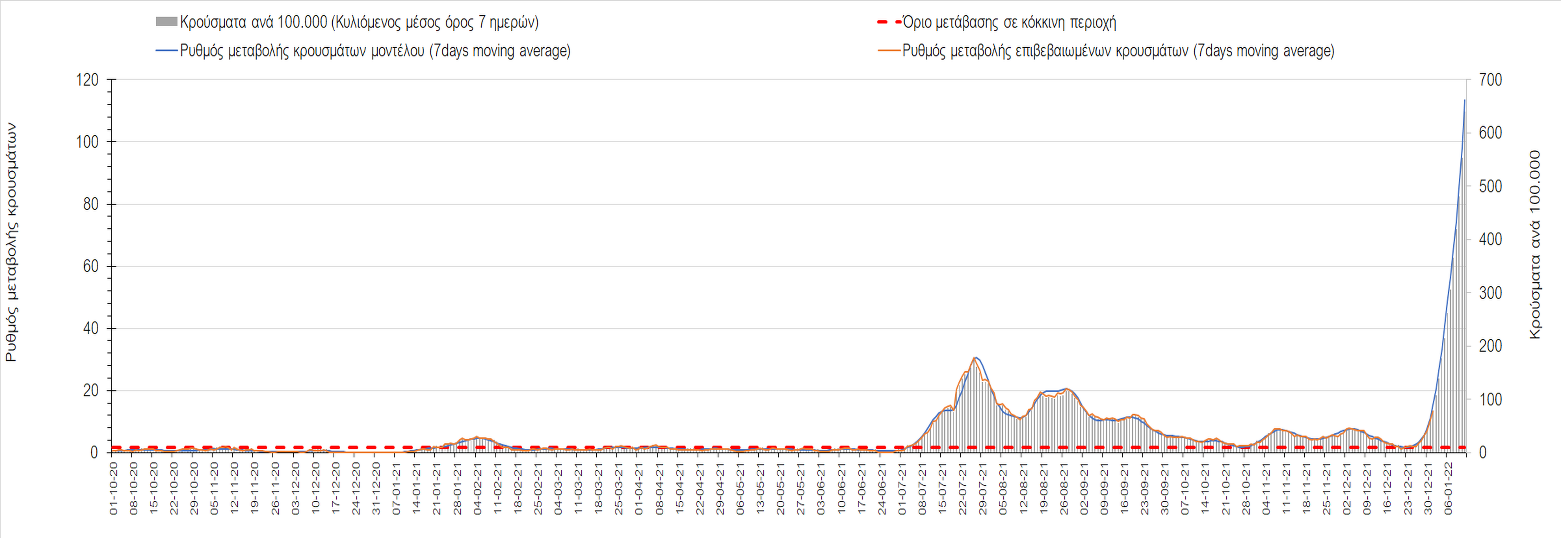Click the 300 tick on the right axis

click(1489, 293)
